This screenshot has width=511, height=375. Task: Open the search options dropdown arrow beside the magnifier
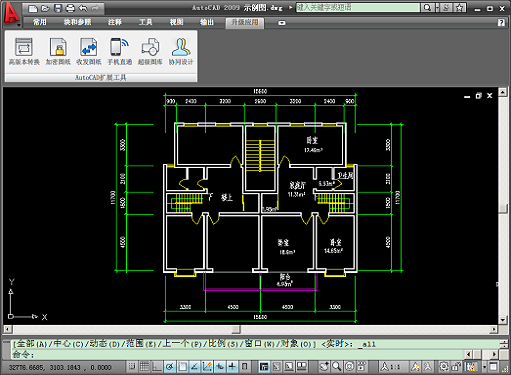tap(437, 7)
